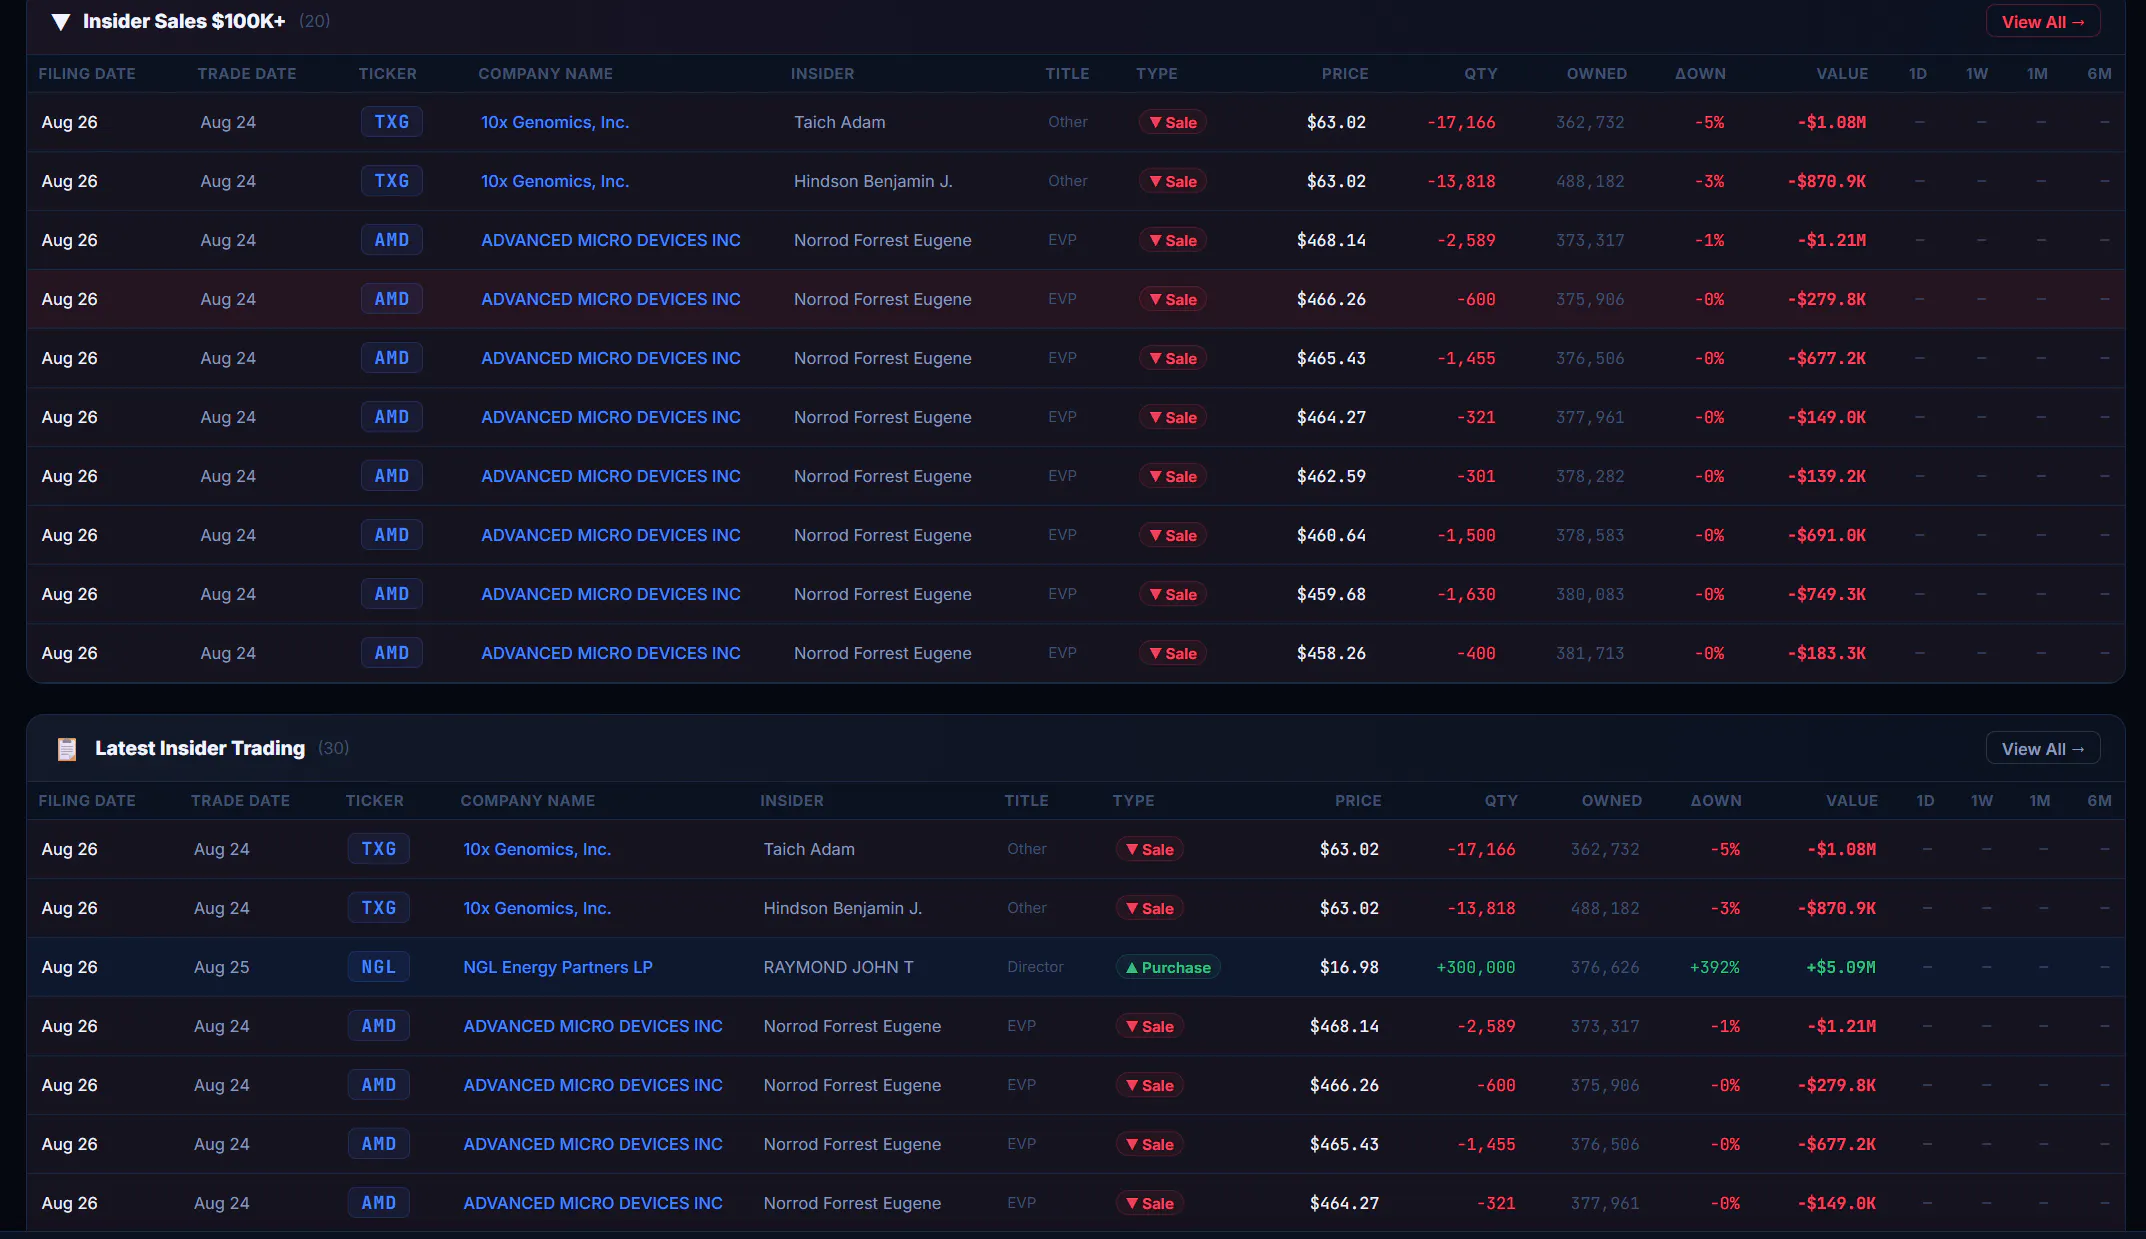Open NGL ticker badge in latest trading
This screenshot has width=2146, height=1239.
pos(379,967)
